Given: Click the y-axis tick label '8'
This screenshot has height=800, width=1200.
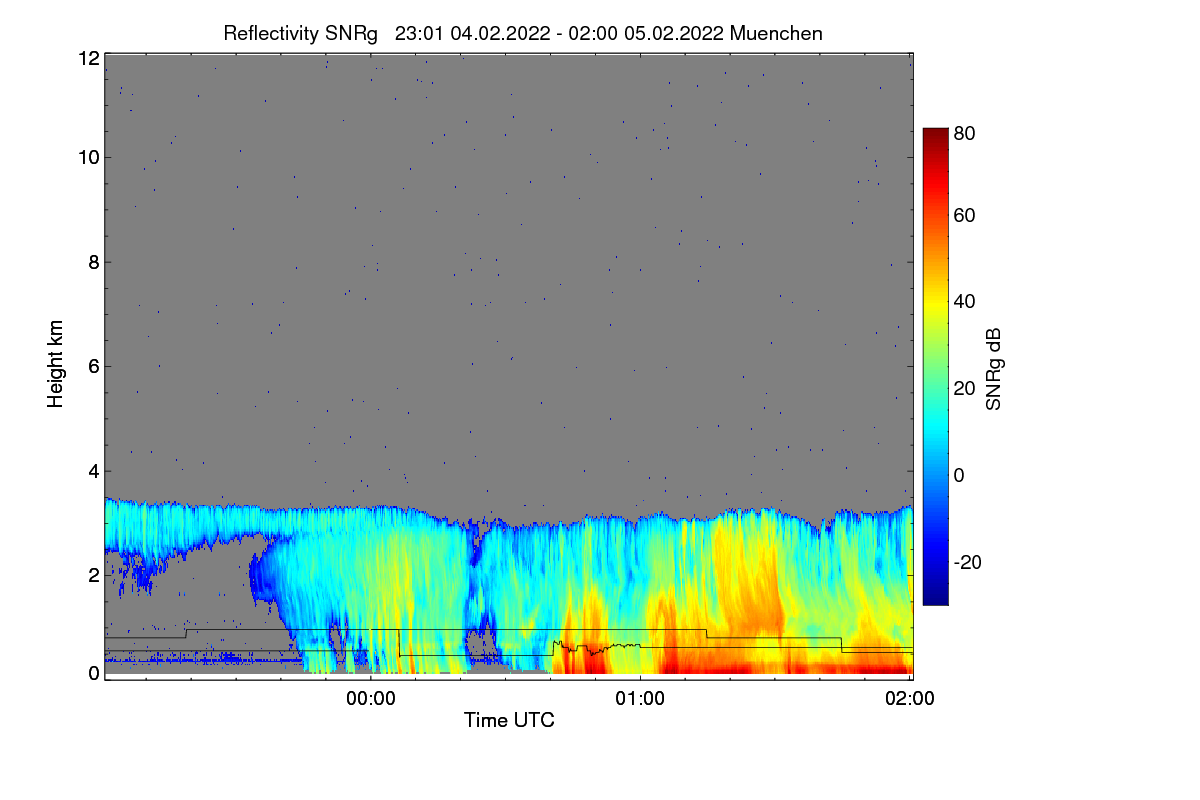Looking at the screenshot, I should coord(94,262).
